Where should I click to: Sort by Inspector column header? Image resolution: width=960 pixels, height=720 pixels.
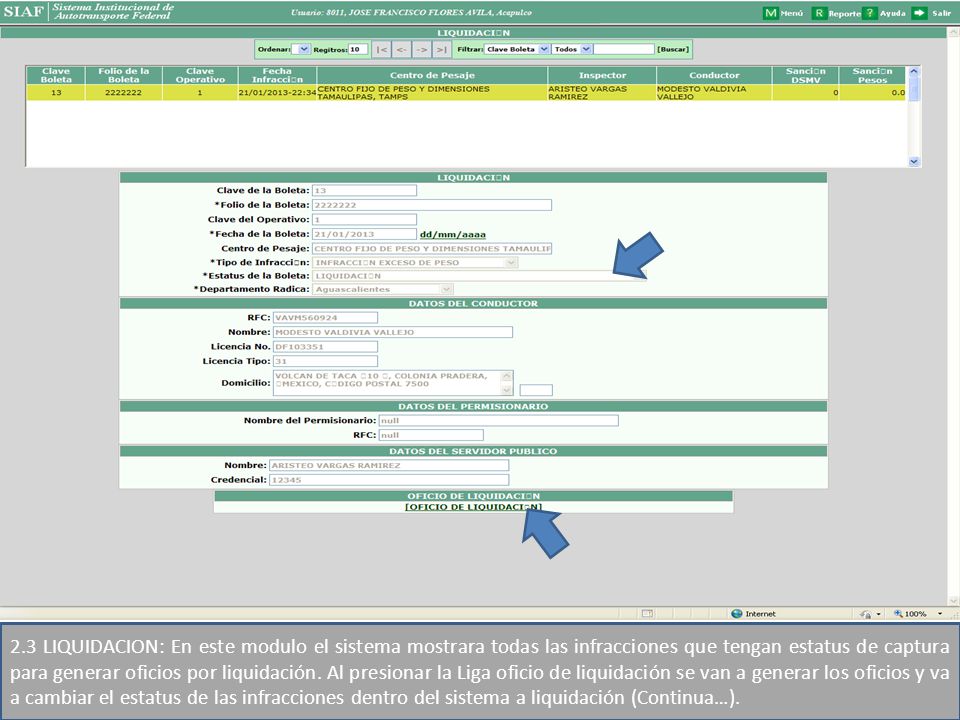point(602,75)
